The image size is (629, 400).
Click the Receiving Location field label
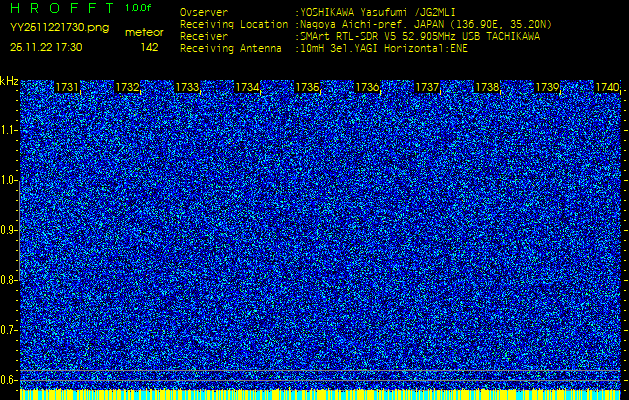[234, 24]
